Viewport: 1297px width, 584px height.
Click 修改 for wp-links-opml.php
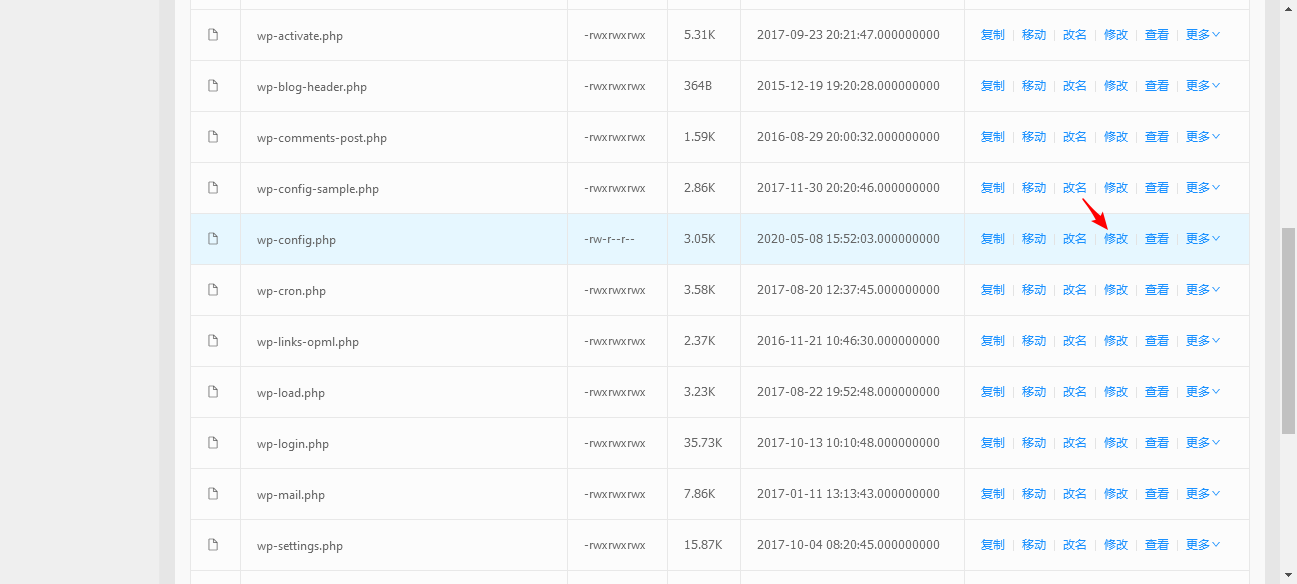(1116, 341)
